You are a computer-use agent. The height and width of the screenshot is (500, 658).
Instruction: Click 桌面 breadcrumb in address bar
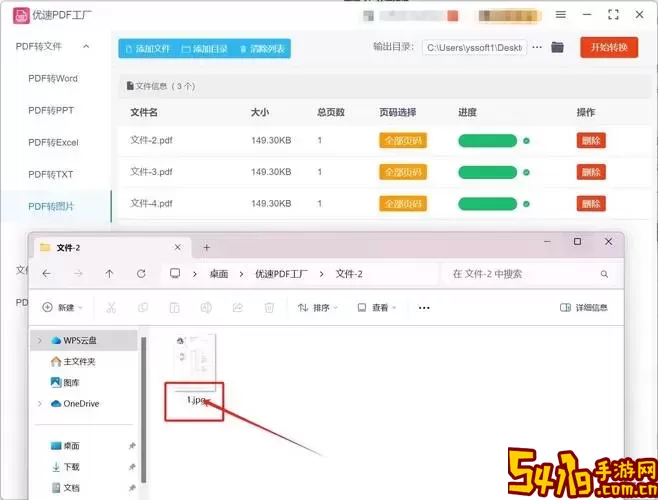(x=219, y=274)
